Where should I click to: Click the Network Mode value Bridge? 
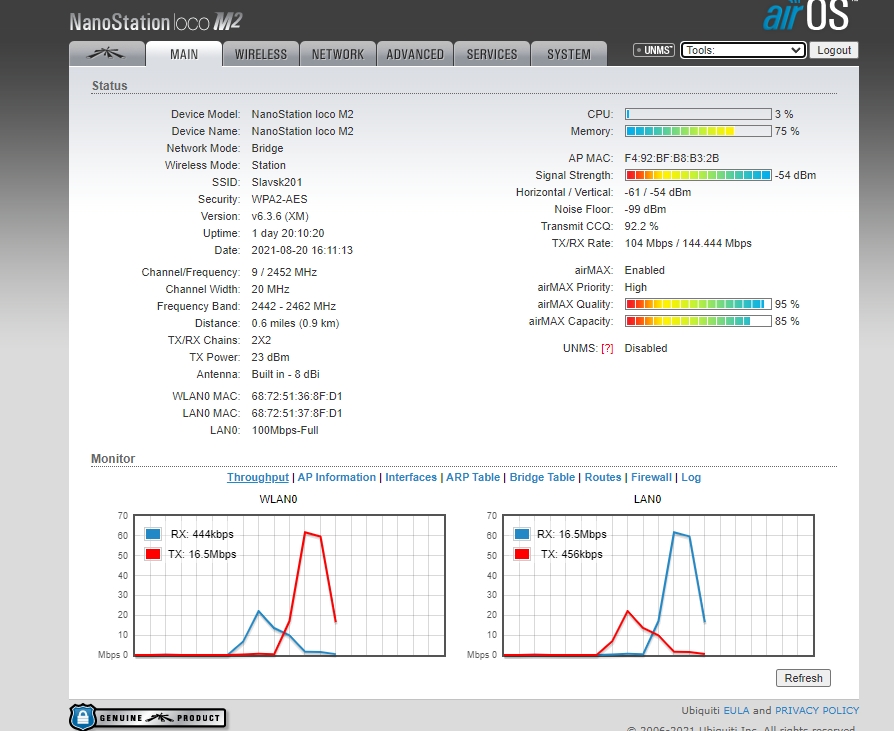pos(267,148)
